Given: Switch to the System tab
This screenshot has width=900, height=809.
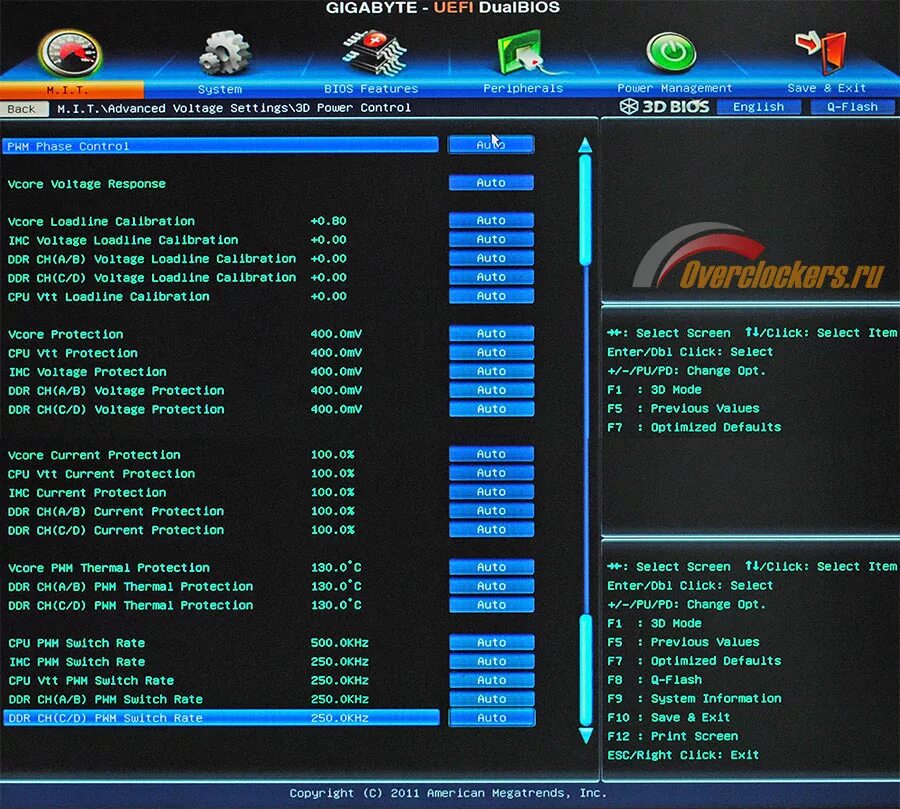Looking at the screenshot, I should click(220, 89).
